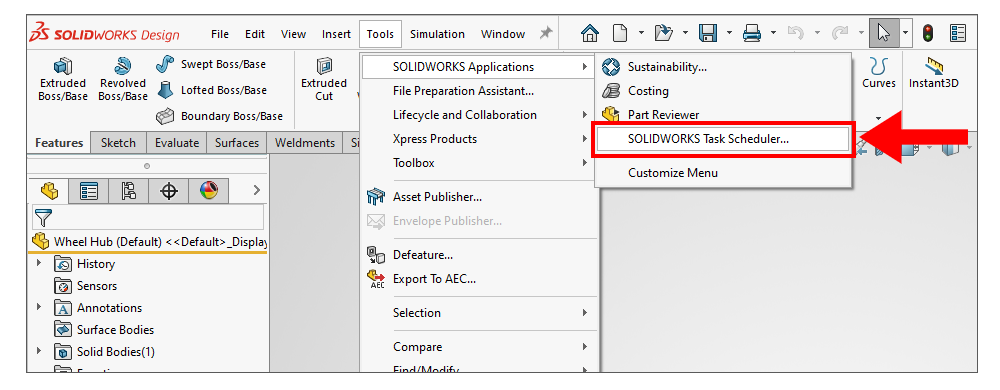This screenshot has height=390, width=1000.
Task: Switch to the Surfaces tab
Action: (237, 143)
